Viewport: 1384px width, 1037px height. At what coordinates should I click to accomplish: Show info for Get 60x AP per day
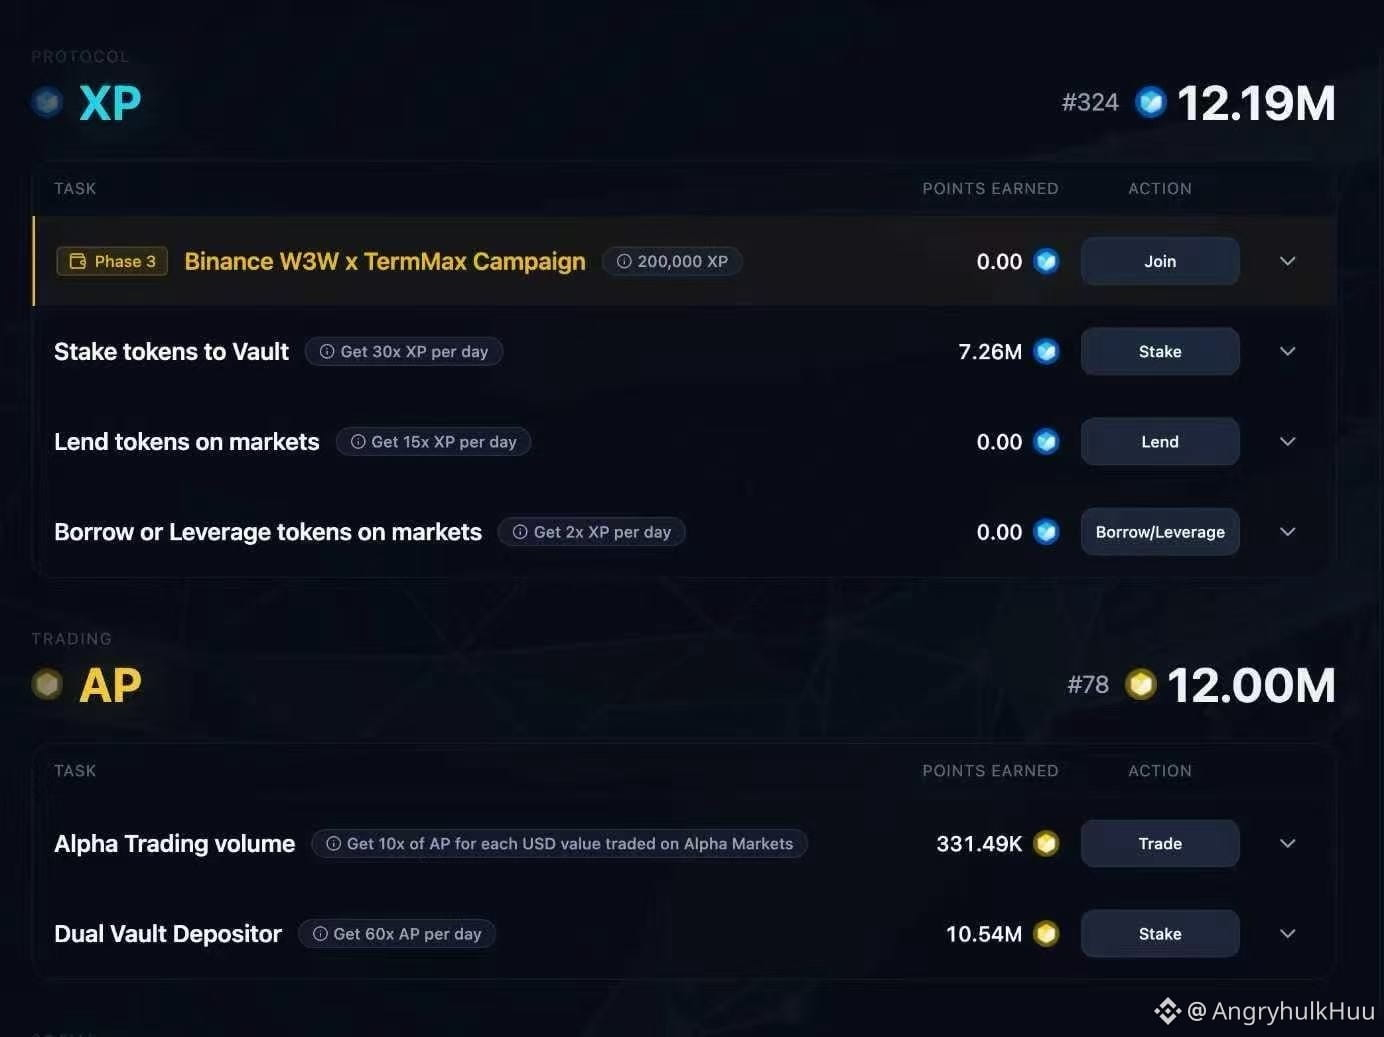(397, 933)
